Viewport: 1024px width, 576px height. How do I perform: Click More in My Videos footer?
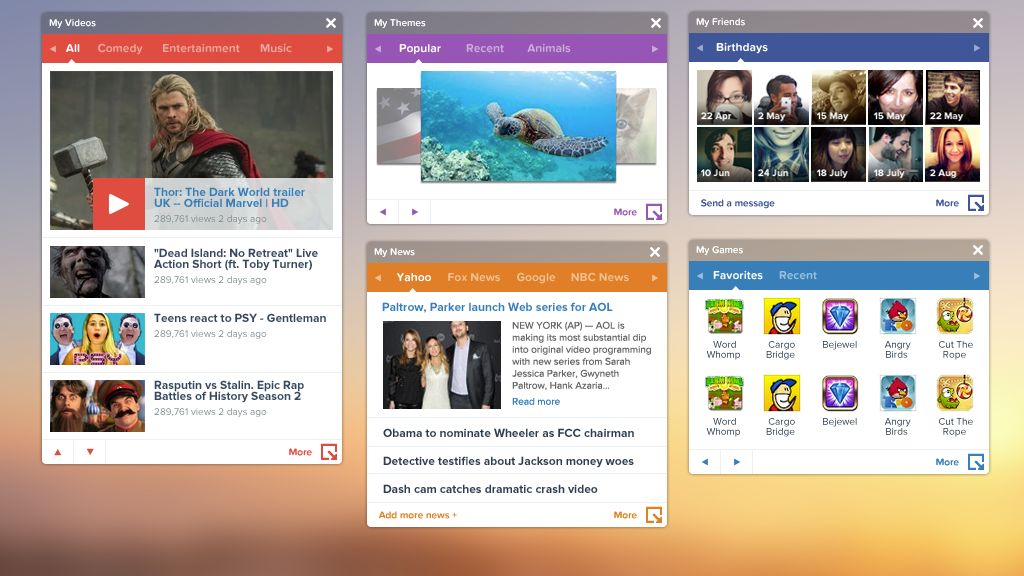300,452
